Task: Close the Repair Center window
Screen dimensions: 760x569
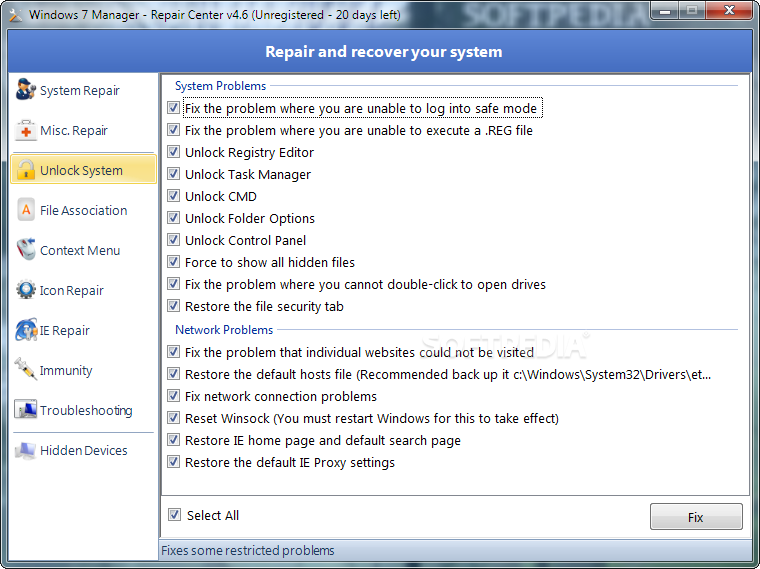Action: click(x=729, y=11)
